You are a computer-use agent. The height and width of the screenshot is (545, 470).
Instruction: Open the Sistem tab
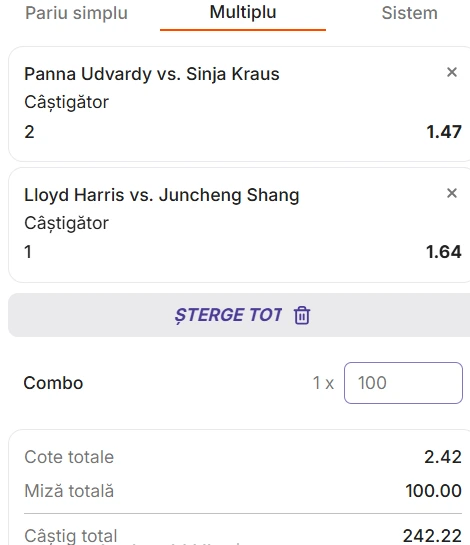[410, 13]
